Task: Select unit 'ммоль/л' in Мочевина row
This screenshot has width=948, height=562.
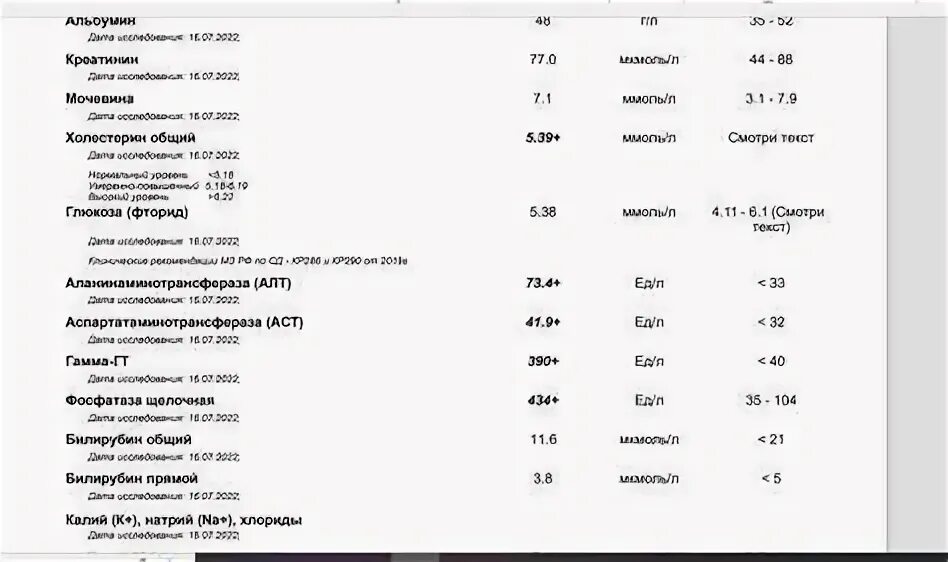Action: tap(649, 99)
